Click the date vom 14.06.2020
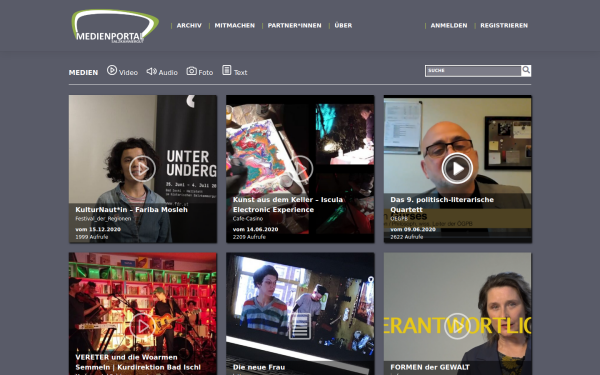 pyautogui.click(x=256, y=230)
